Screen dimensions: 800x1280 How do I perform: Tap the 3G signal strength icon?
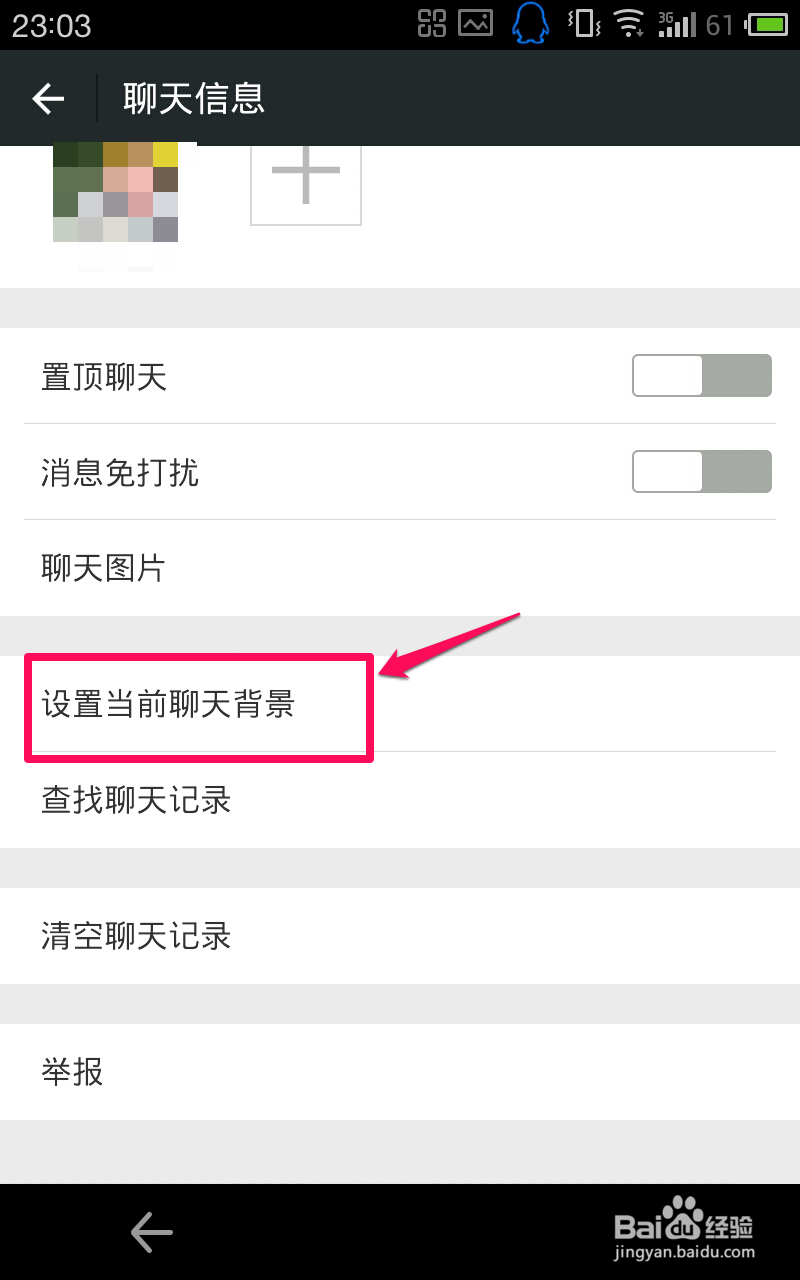(677, 24)
